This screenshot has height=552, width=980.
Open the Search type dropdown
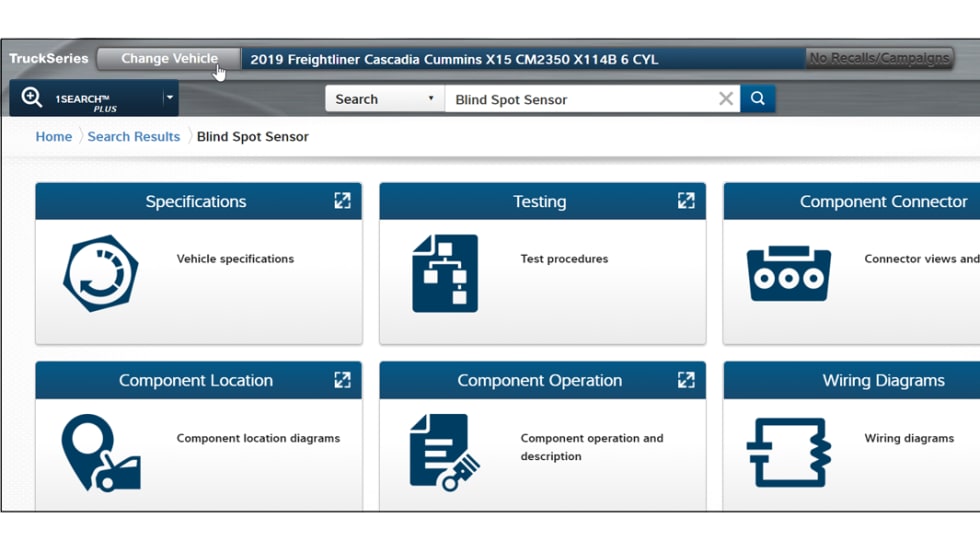(x=384, y=99)
